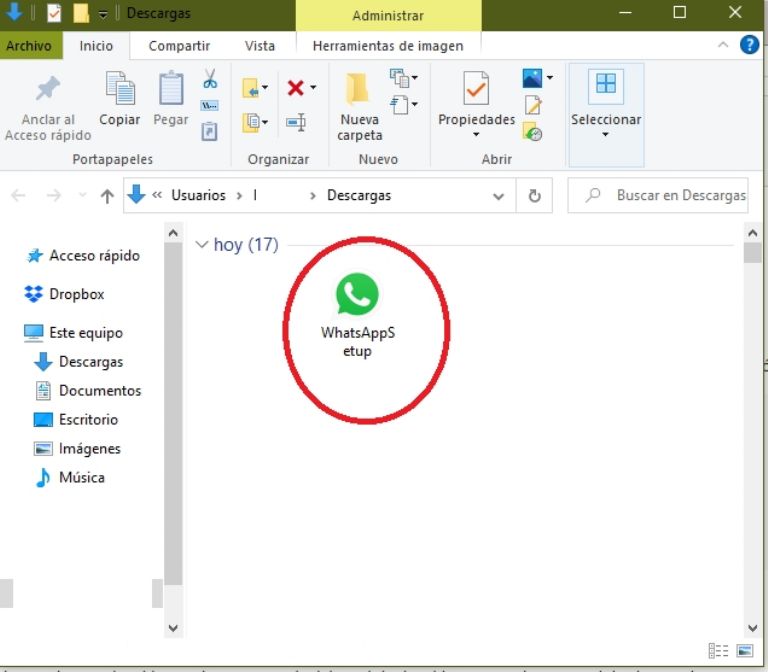Click Usuarios in the address path
This screenshot has width=768, height=672.
198,195
